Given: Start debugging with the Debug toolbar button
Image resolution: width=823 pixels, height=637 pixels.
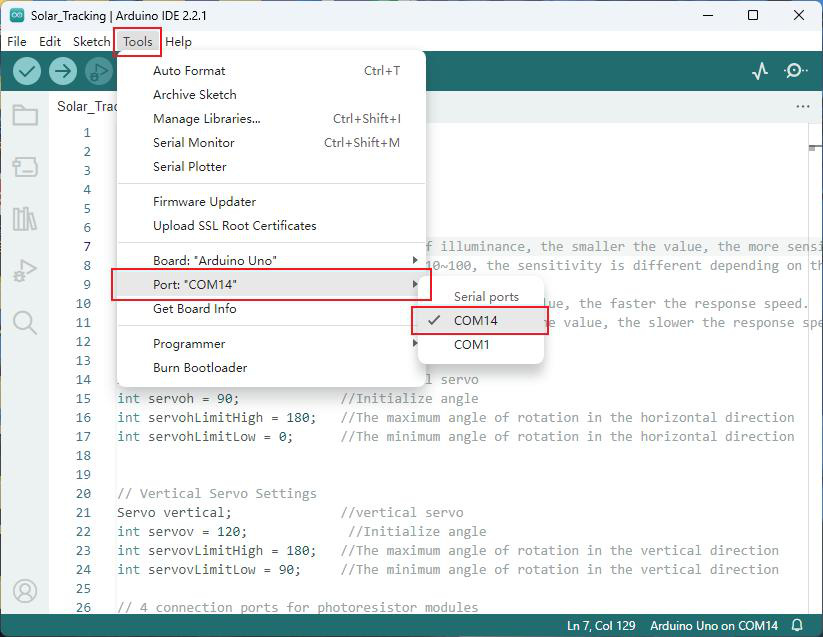Looking at the screenshot, I should point(99,71).
